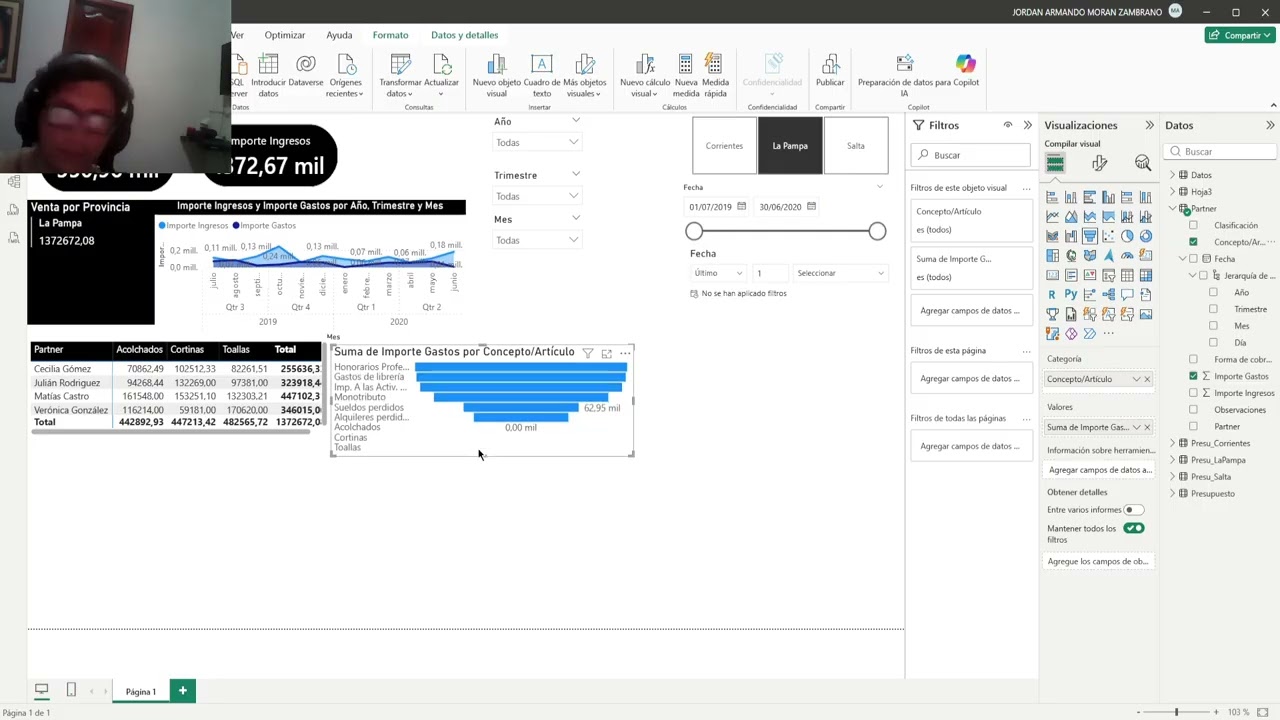Select the gauge visualization icon
The image size is (1280, 720).
pyautogui.click(x=1128, y=255)
